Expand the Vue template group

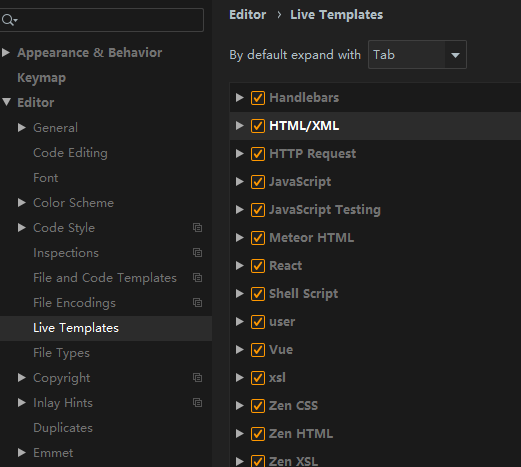click(x=239, y=349)
